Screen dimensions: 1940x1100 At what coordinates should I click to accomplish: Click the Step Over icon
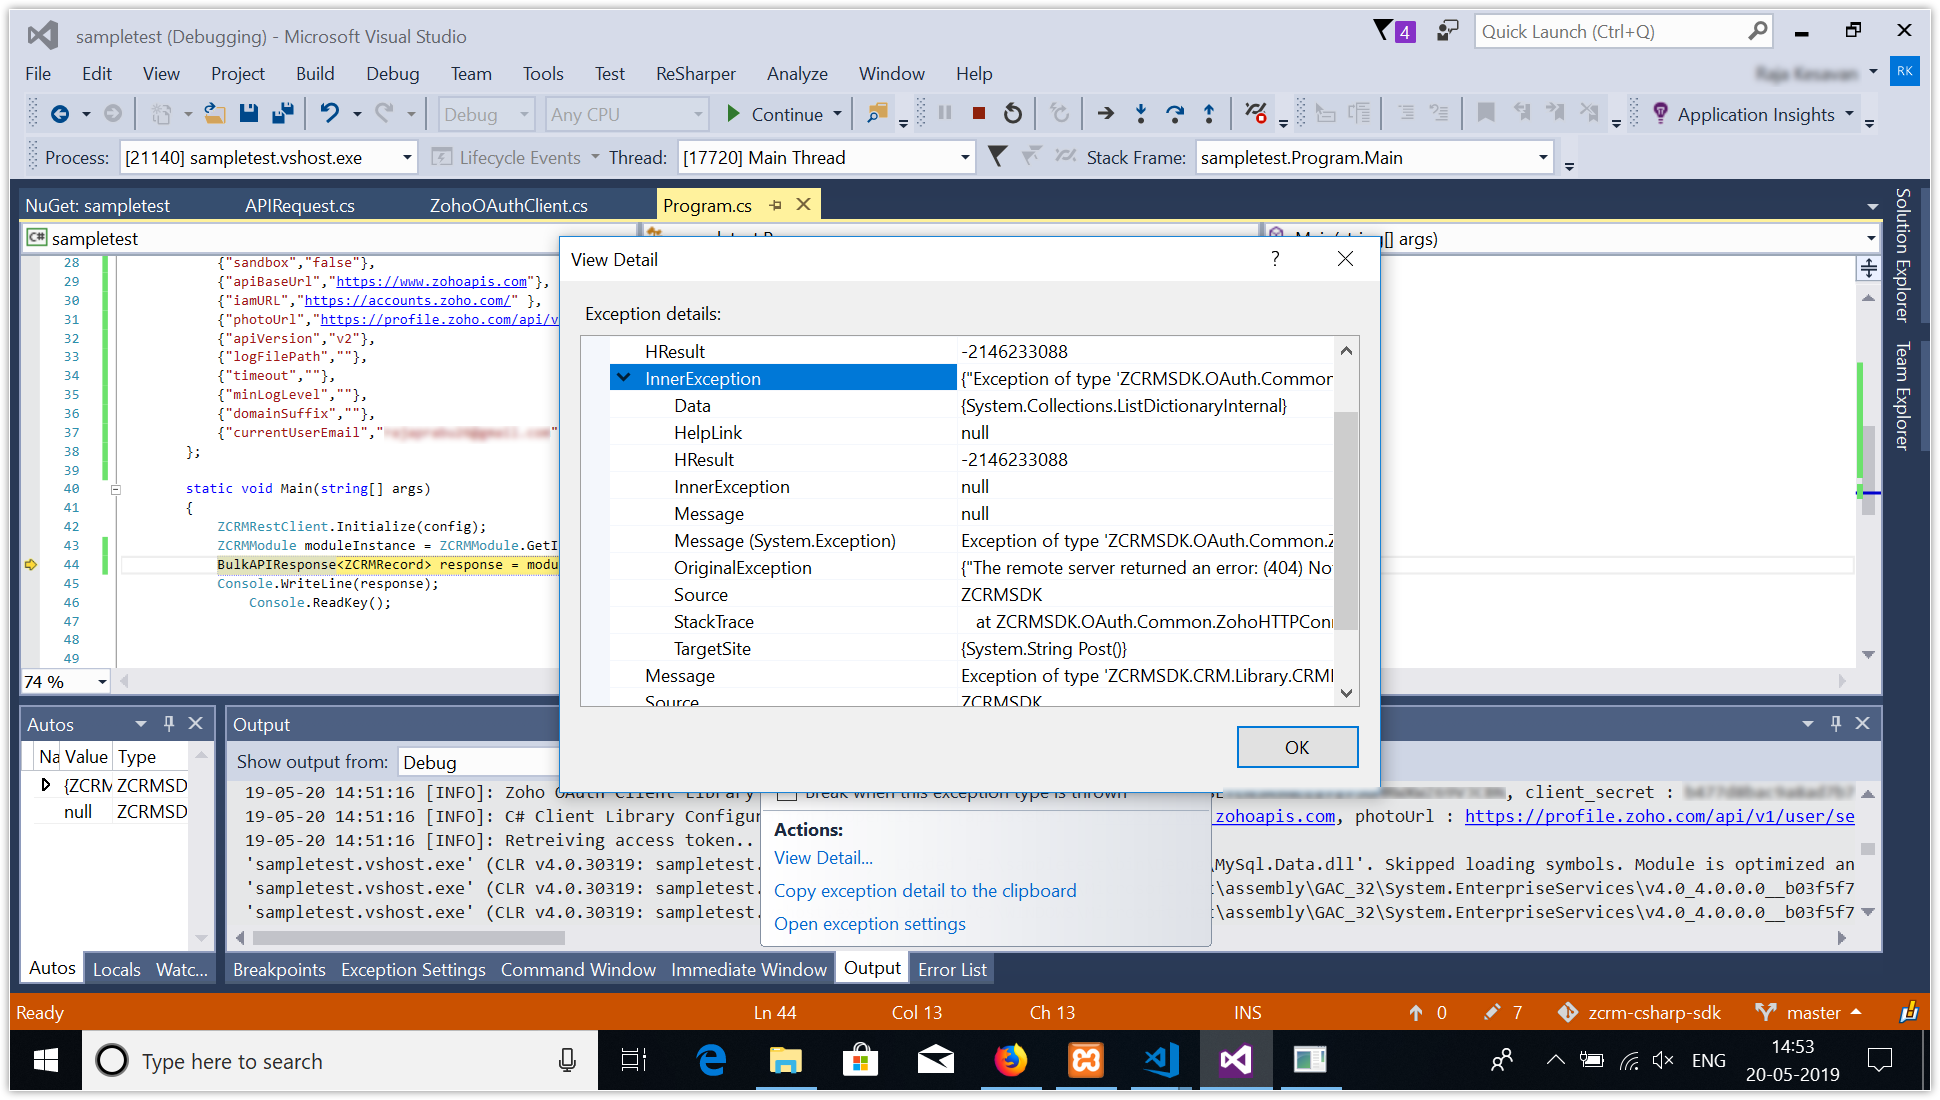pyautogui.click(x=1175, y=114)
